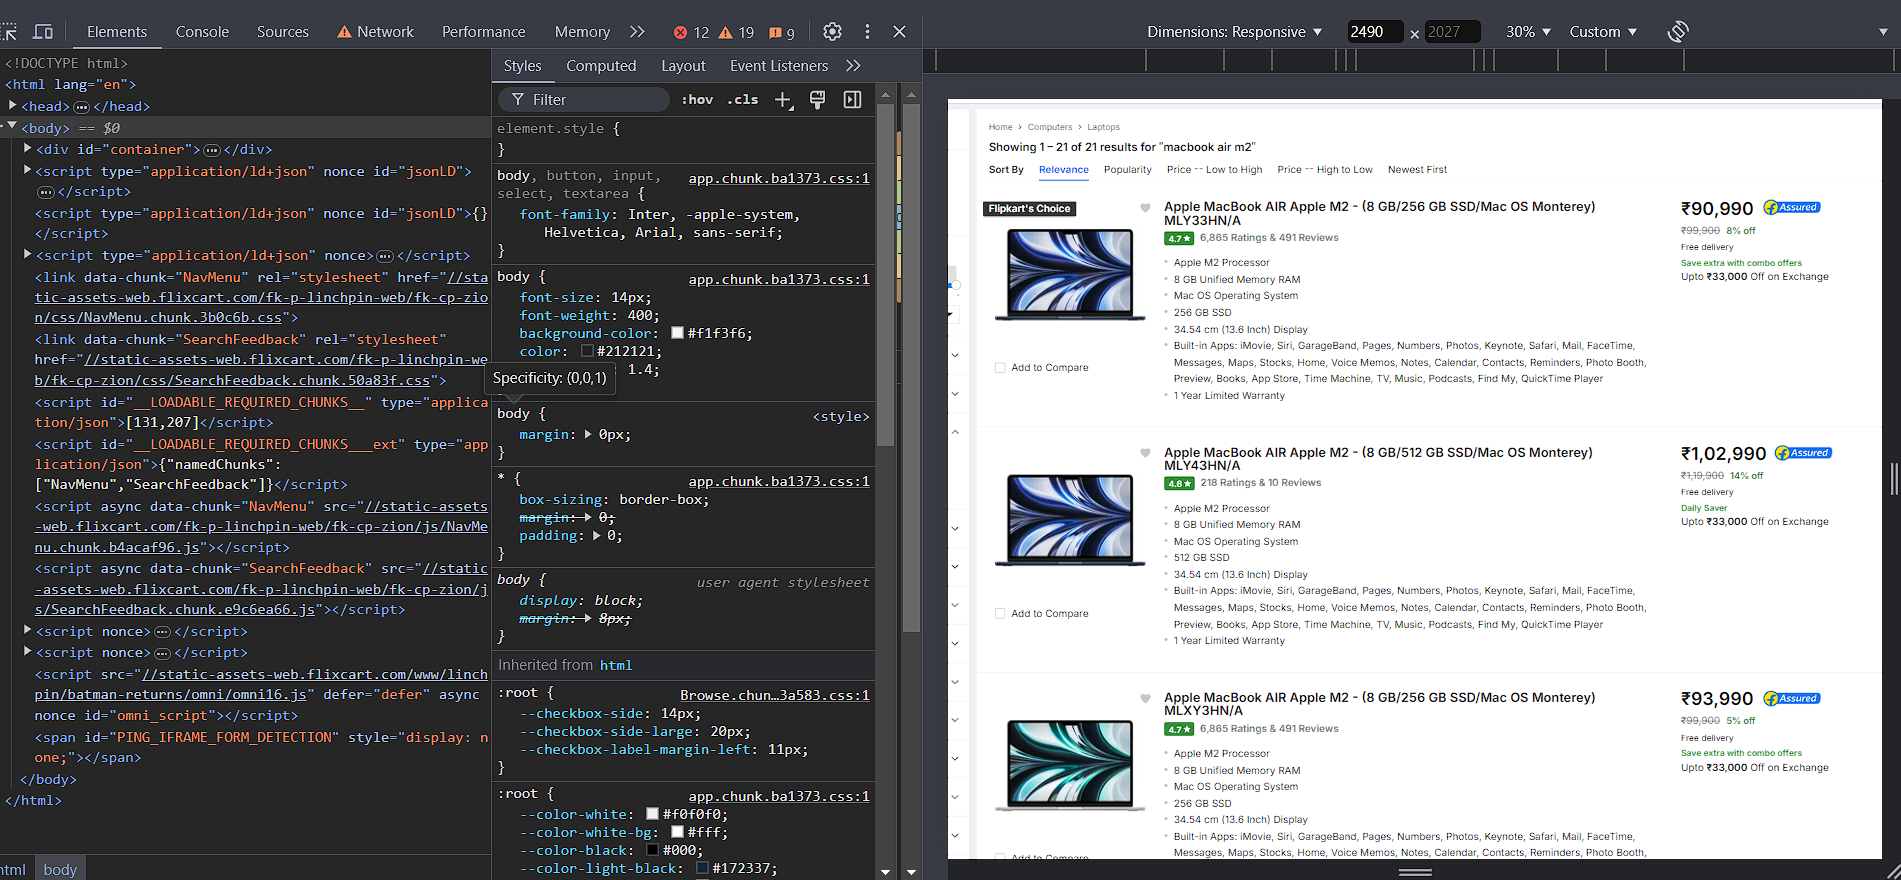This screenshot has height=880, width=1901.
Task: Switch to the Network tab
Action: (375, 32)
